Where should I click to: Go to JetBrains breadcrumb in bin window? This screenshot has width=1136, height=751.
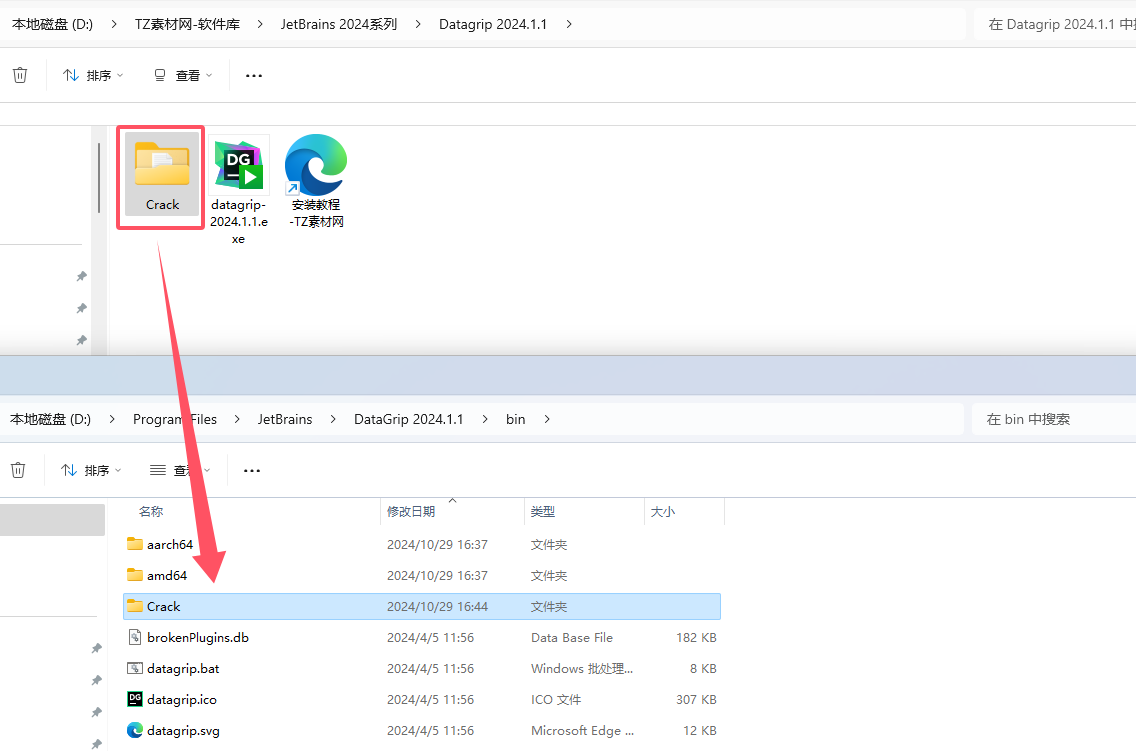point(285,419)
